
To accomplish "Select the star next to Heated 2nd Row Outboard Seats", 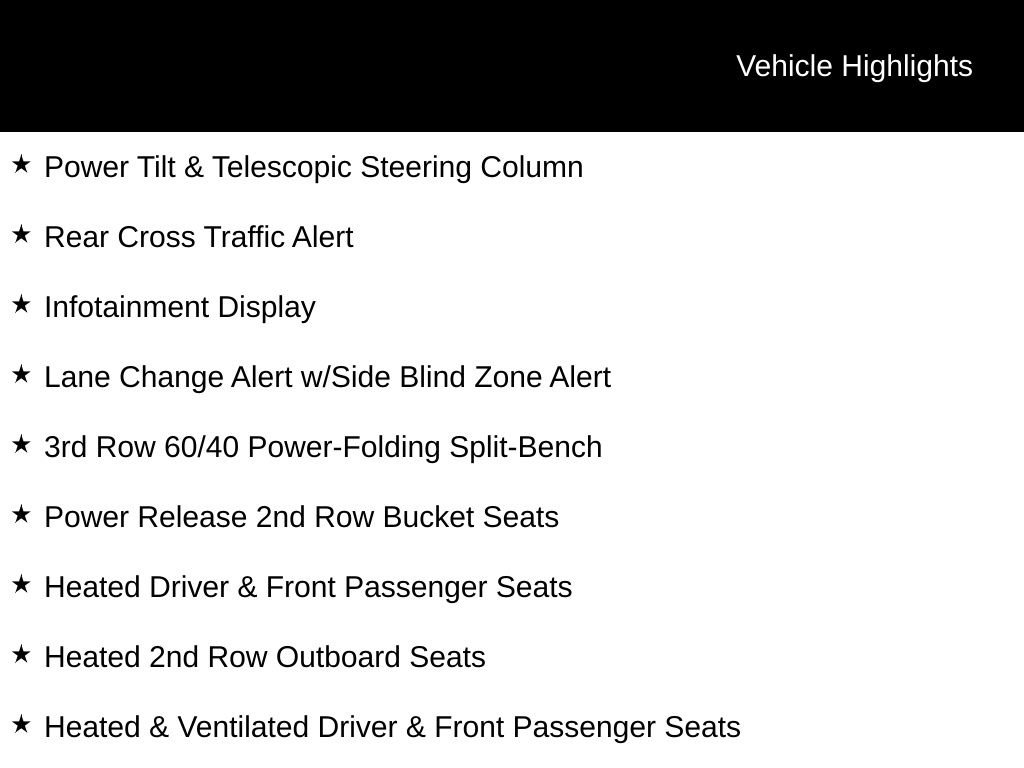I will (x=21, y=654).
